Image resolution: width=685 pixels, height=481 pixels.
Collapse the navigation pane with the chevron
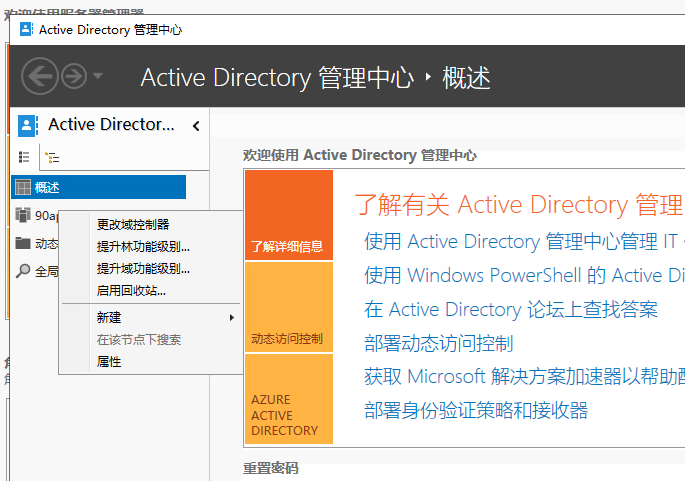(196, 126)
